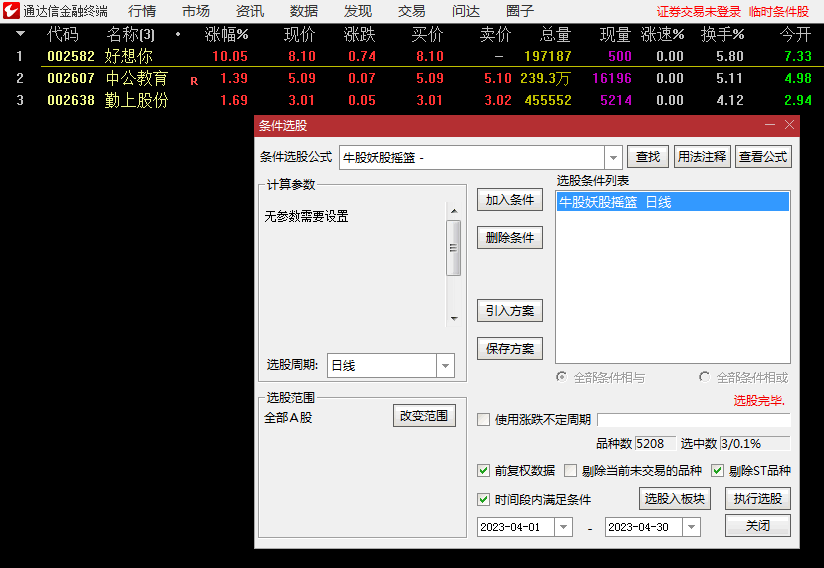This screenshot has height=568, width=824.
Task: Open the 发现 menu
Action: tap(358, 11)
